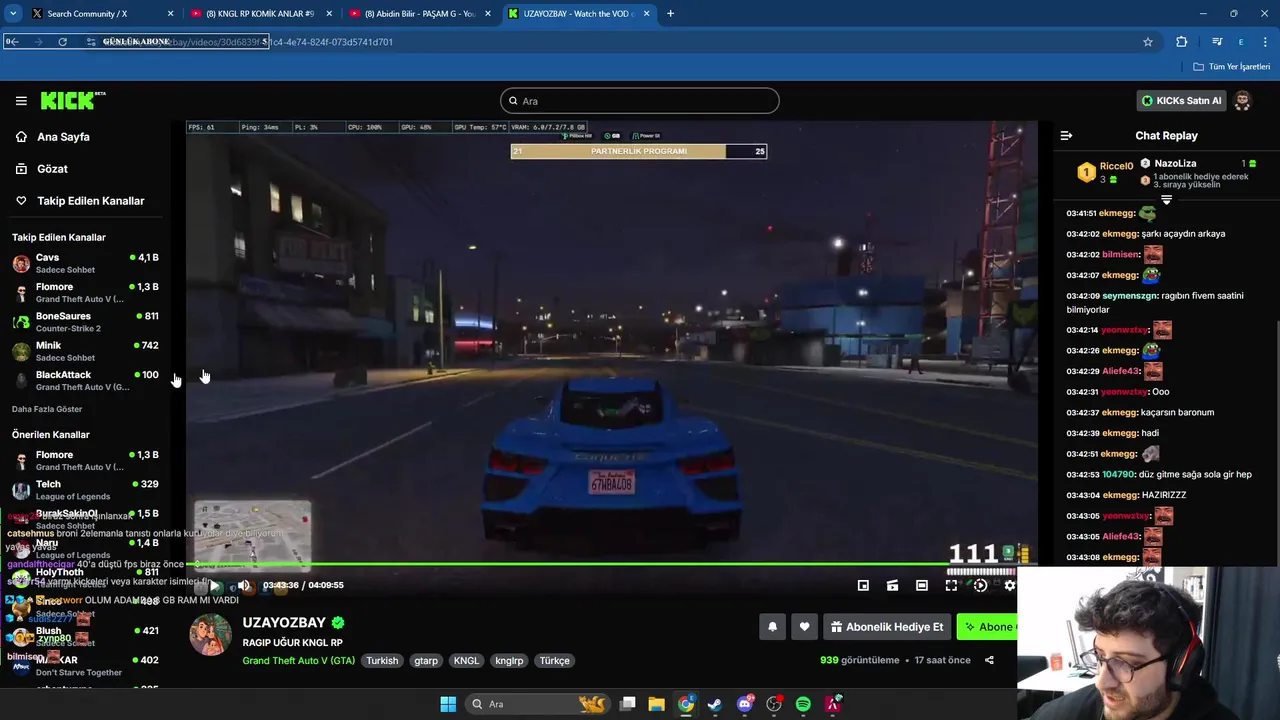Switch to KNGL RP KOMİK ANLAR tab

point(261,14)
